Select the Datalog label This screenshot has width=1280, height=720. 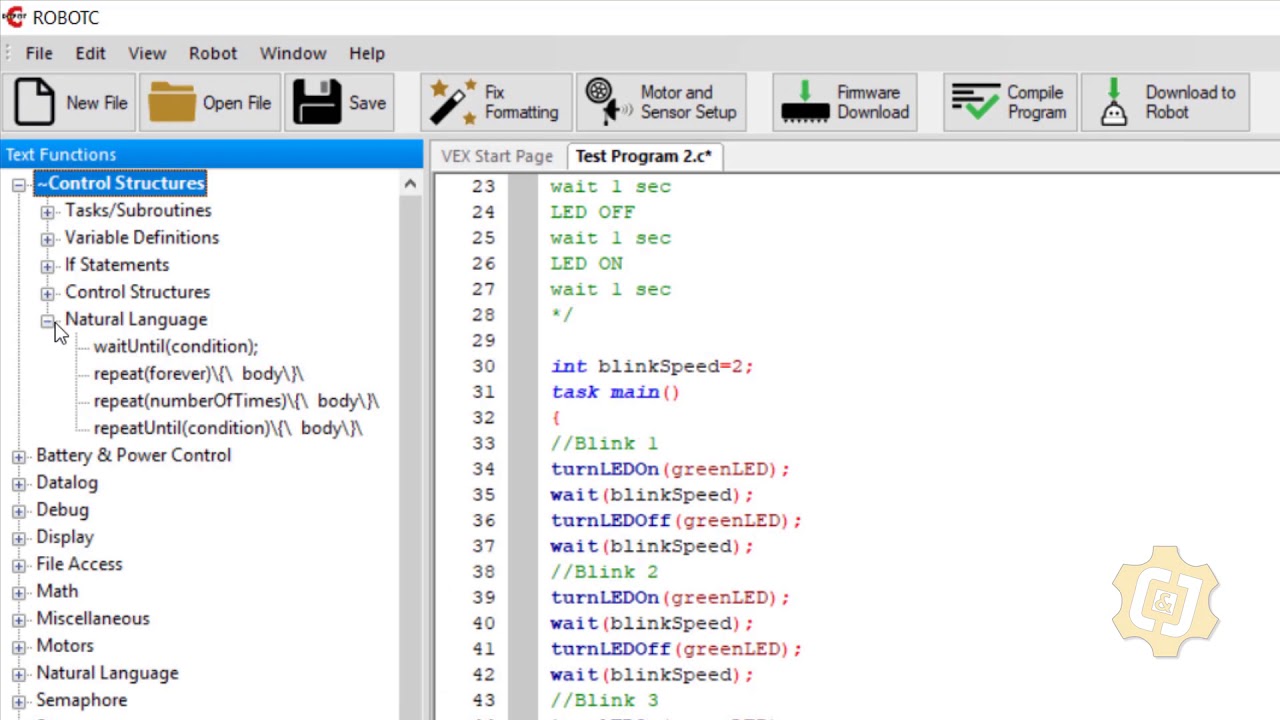point(67,482)
